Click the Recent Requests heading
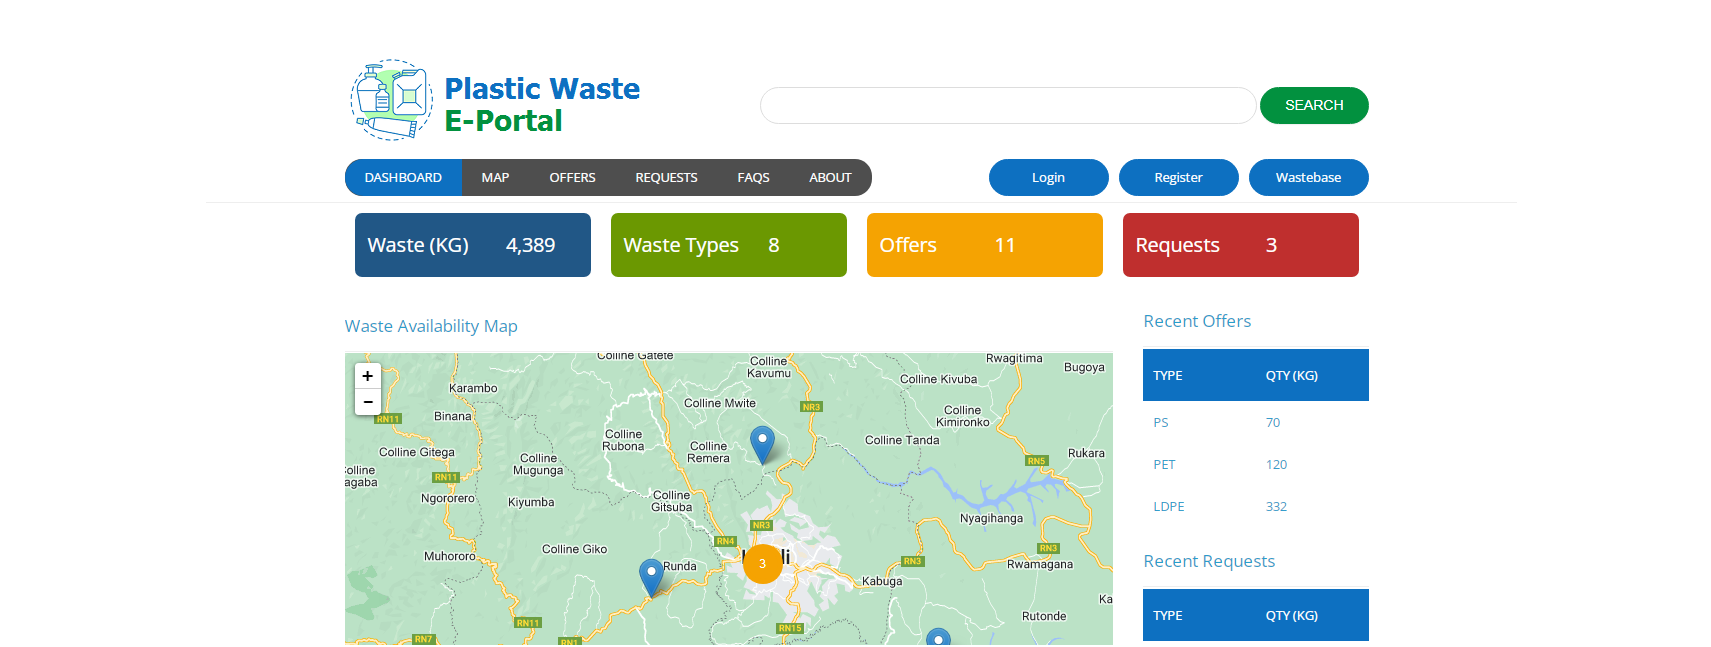1711x647 pixels. click(1209, 561)
